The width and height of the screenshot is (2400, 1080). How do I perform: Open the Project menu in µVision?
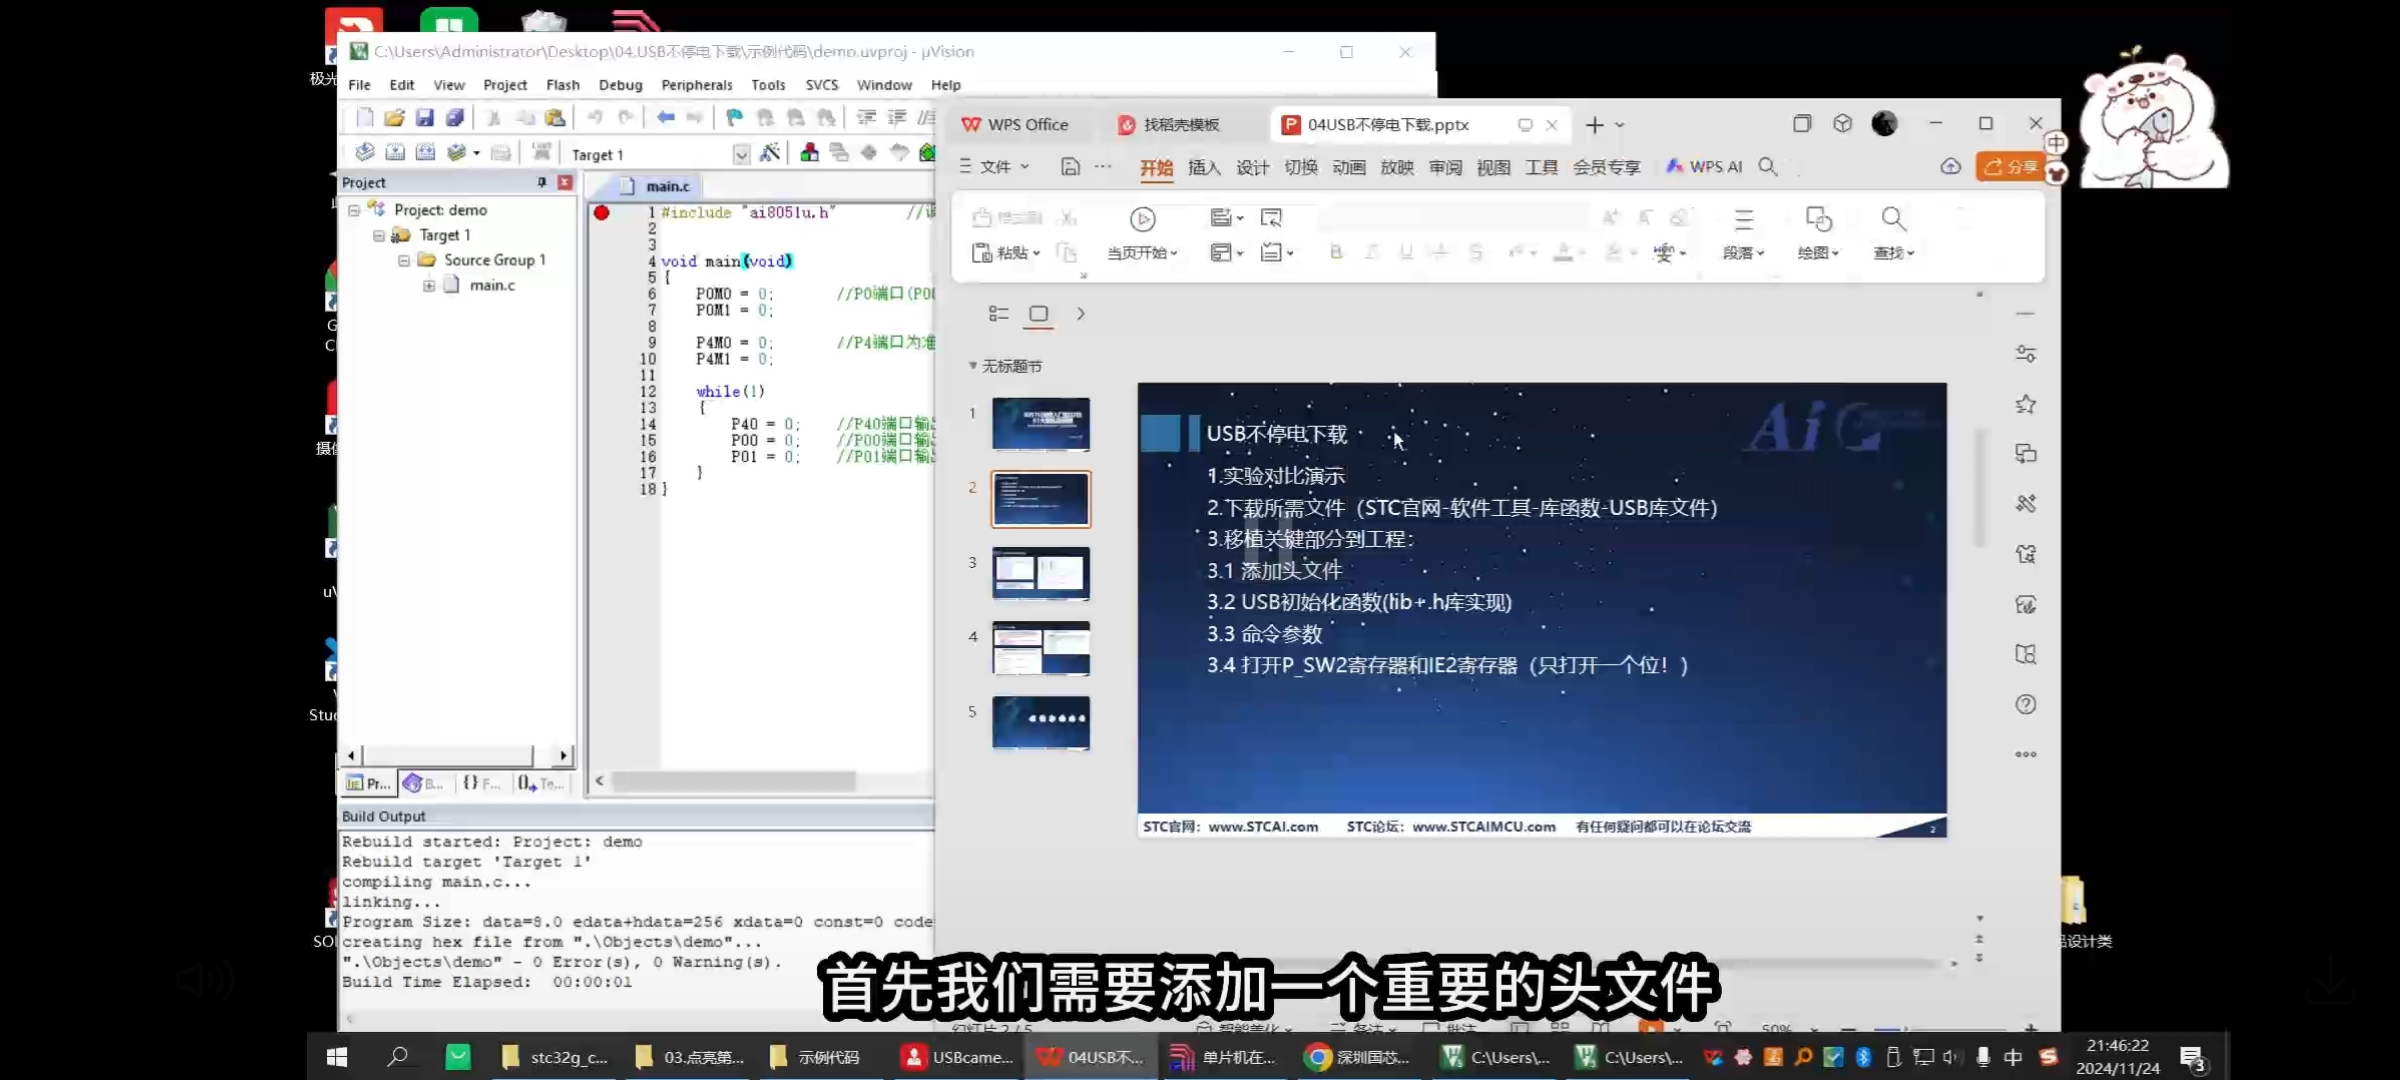505,85
